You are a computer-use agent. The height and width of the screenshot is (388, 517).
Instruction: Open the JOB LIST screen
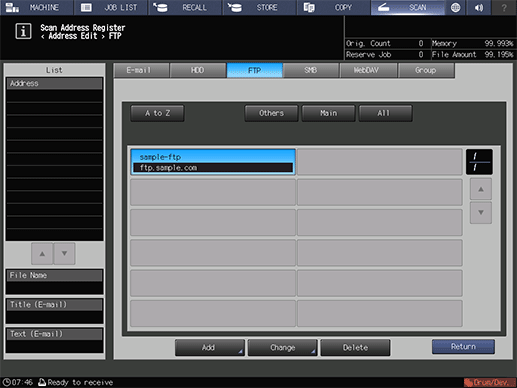tap(111, 7)
